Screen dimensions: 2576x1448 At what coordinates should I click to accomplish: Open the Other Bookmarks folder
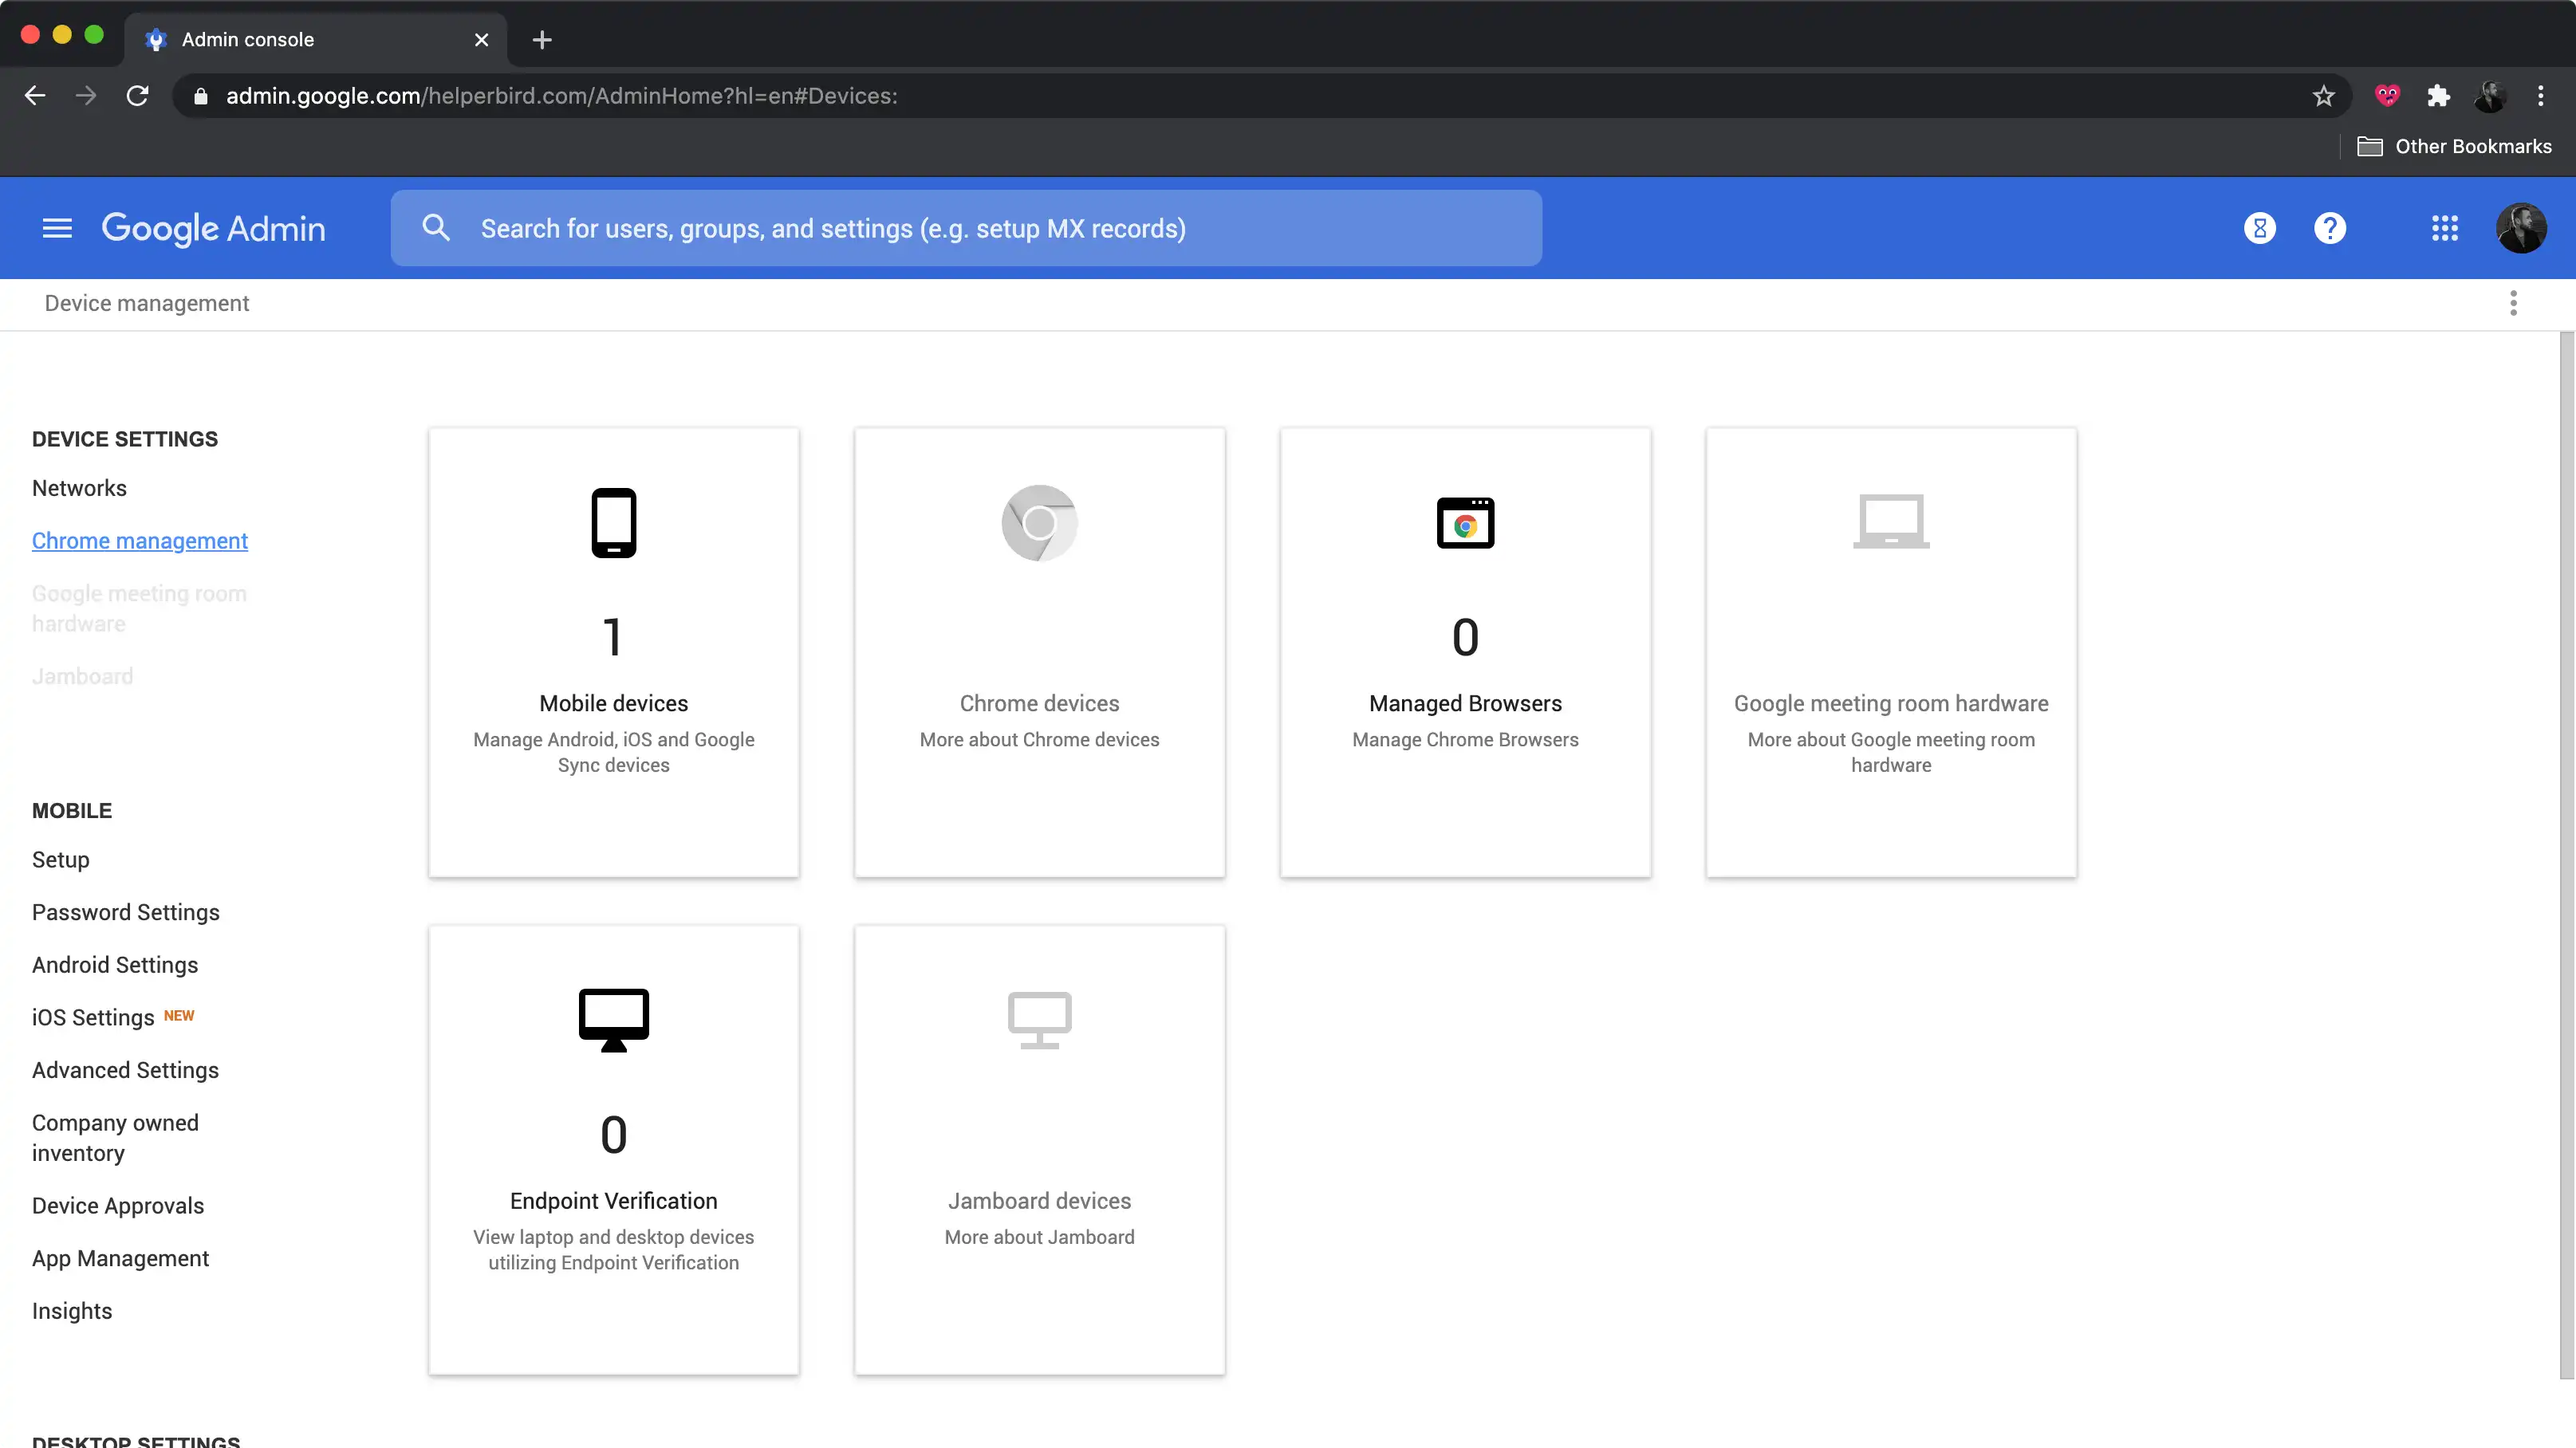(x=2454, y=146)
